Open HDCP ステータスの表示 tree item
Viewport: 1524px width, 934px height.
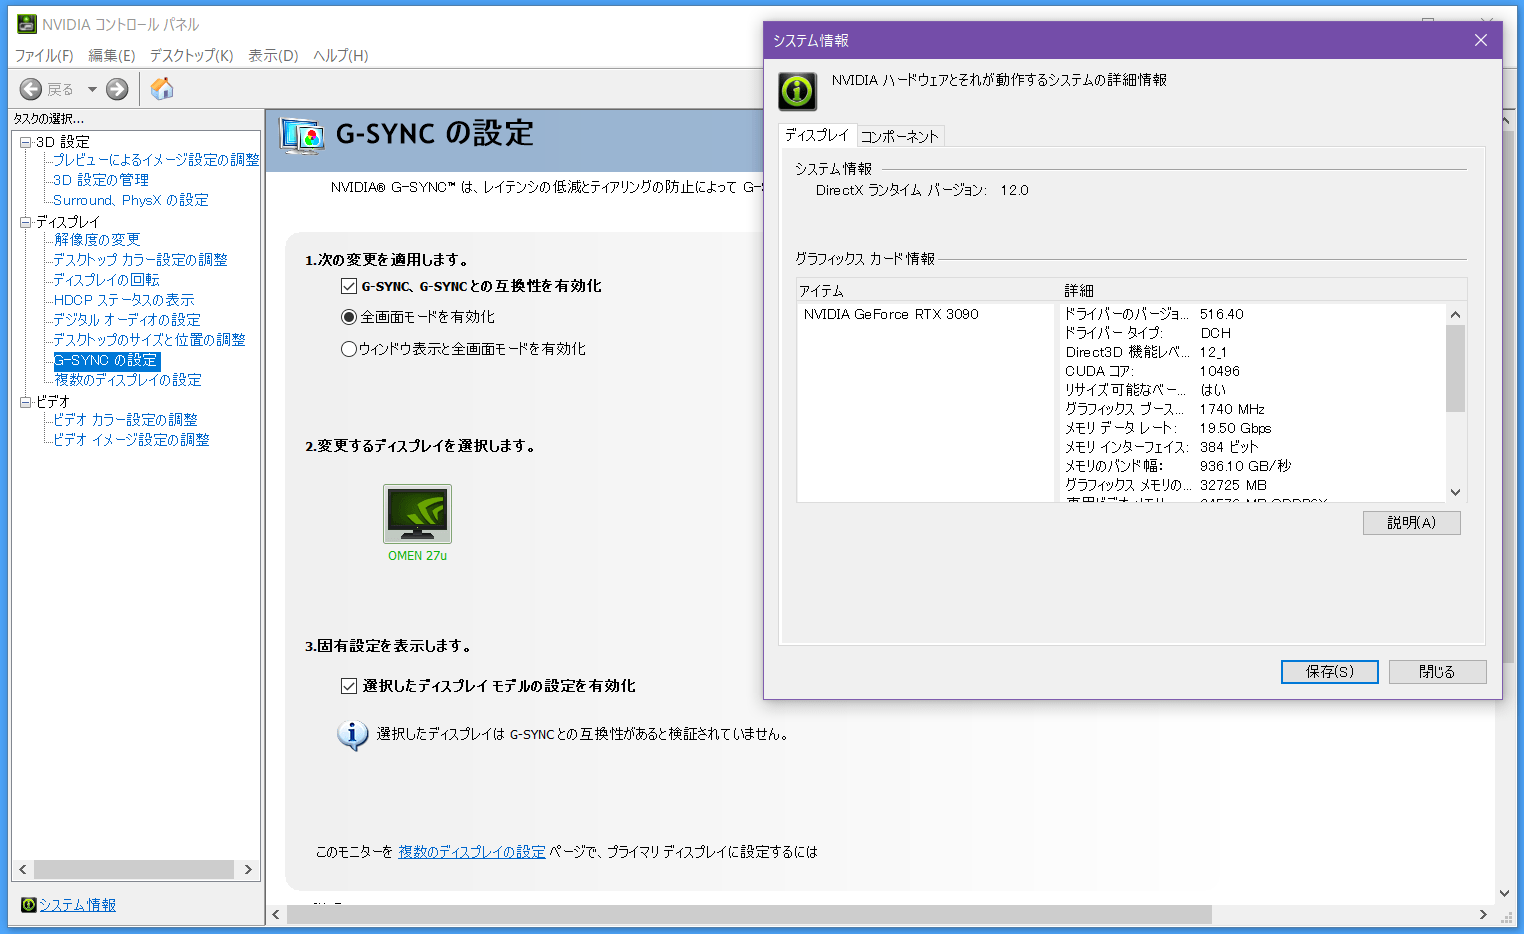click(x=124, y=300)
